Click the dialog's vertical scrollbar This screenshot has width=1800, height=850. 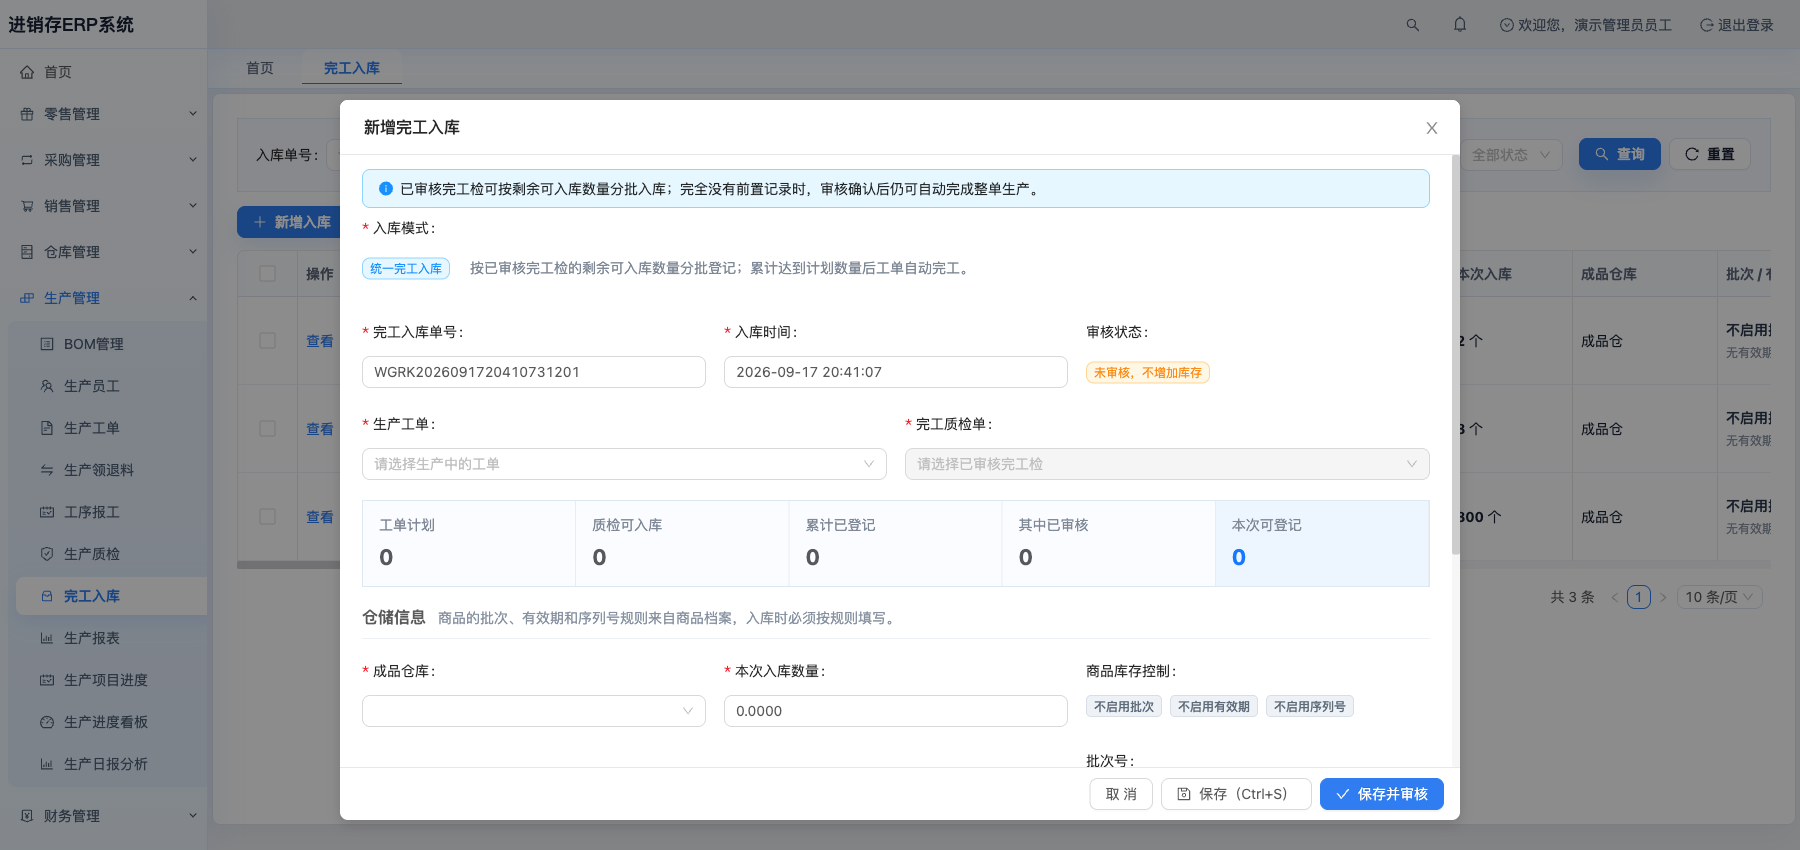1455,354
